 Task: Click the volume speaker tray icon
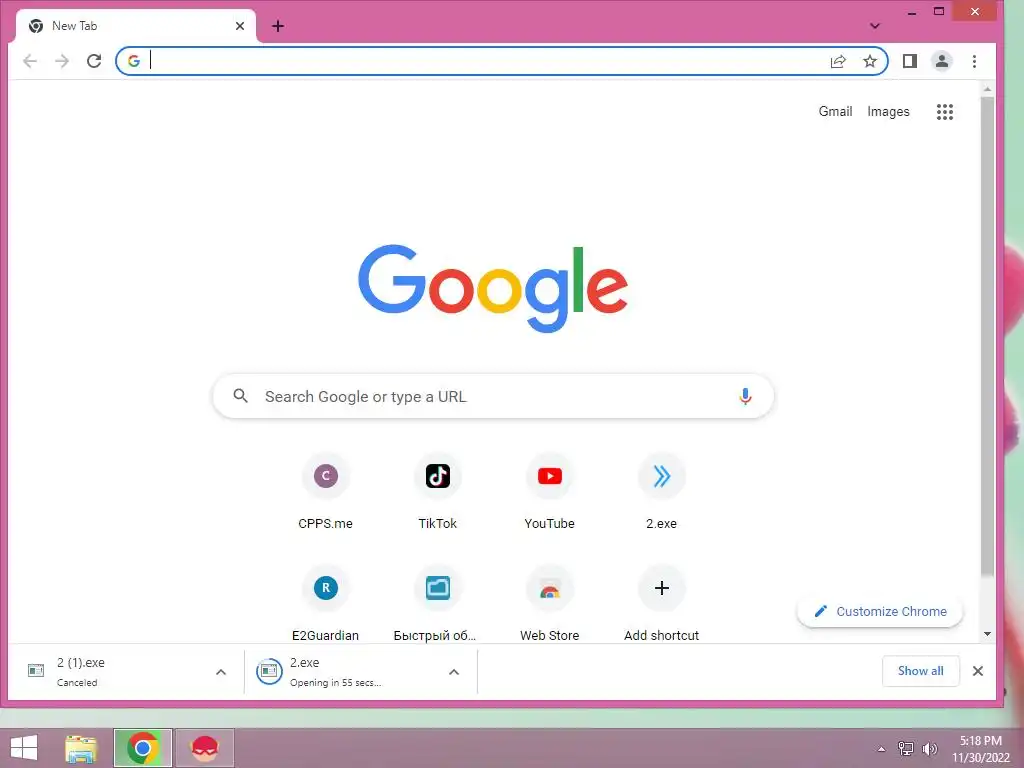[929, 749]
